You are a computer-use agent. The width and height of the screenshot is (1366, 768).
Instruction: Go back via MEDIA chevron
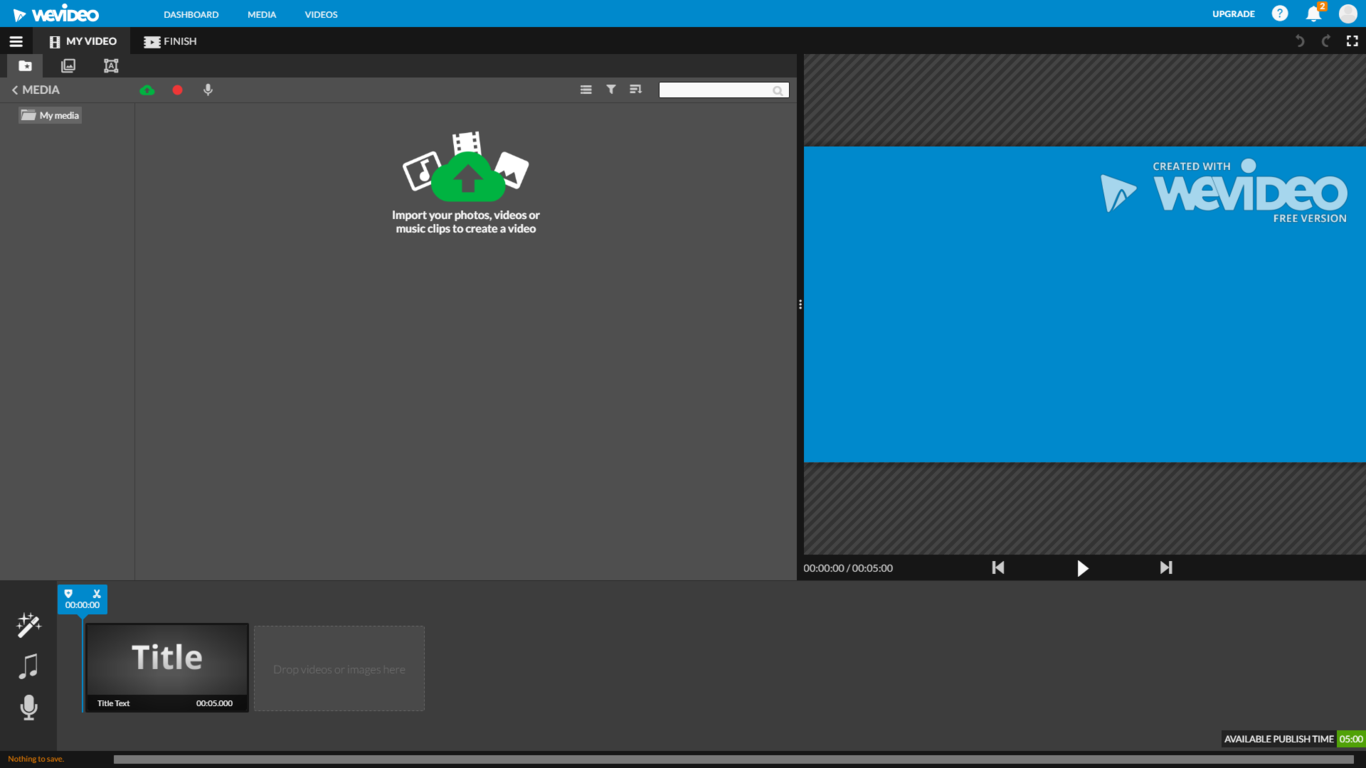(x=35, y=90)
